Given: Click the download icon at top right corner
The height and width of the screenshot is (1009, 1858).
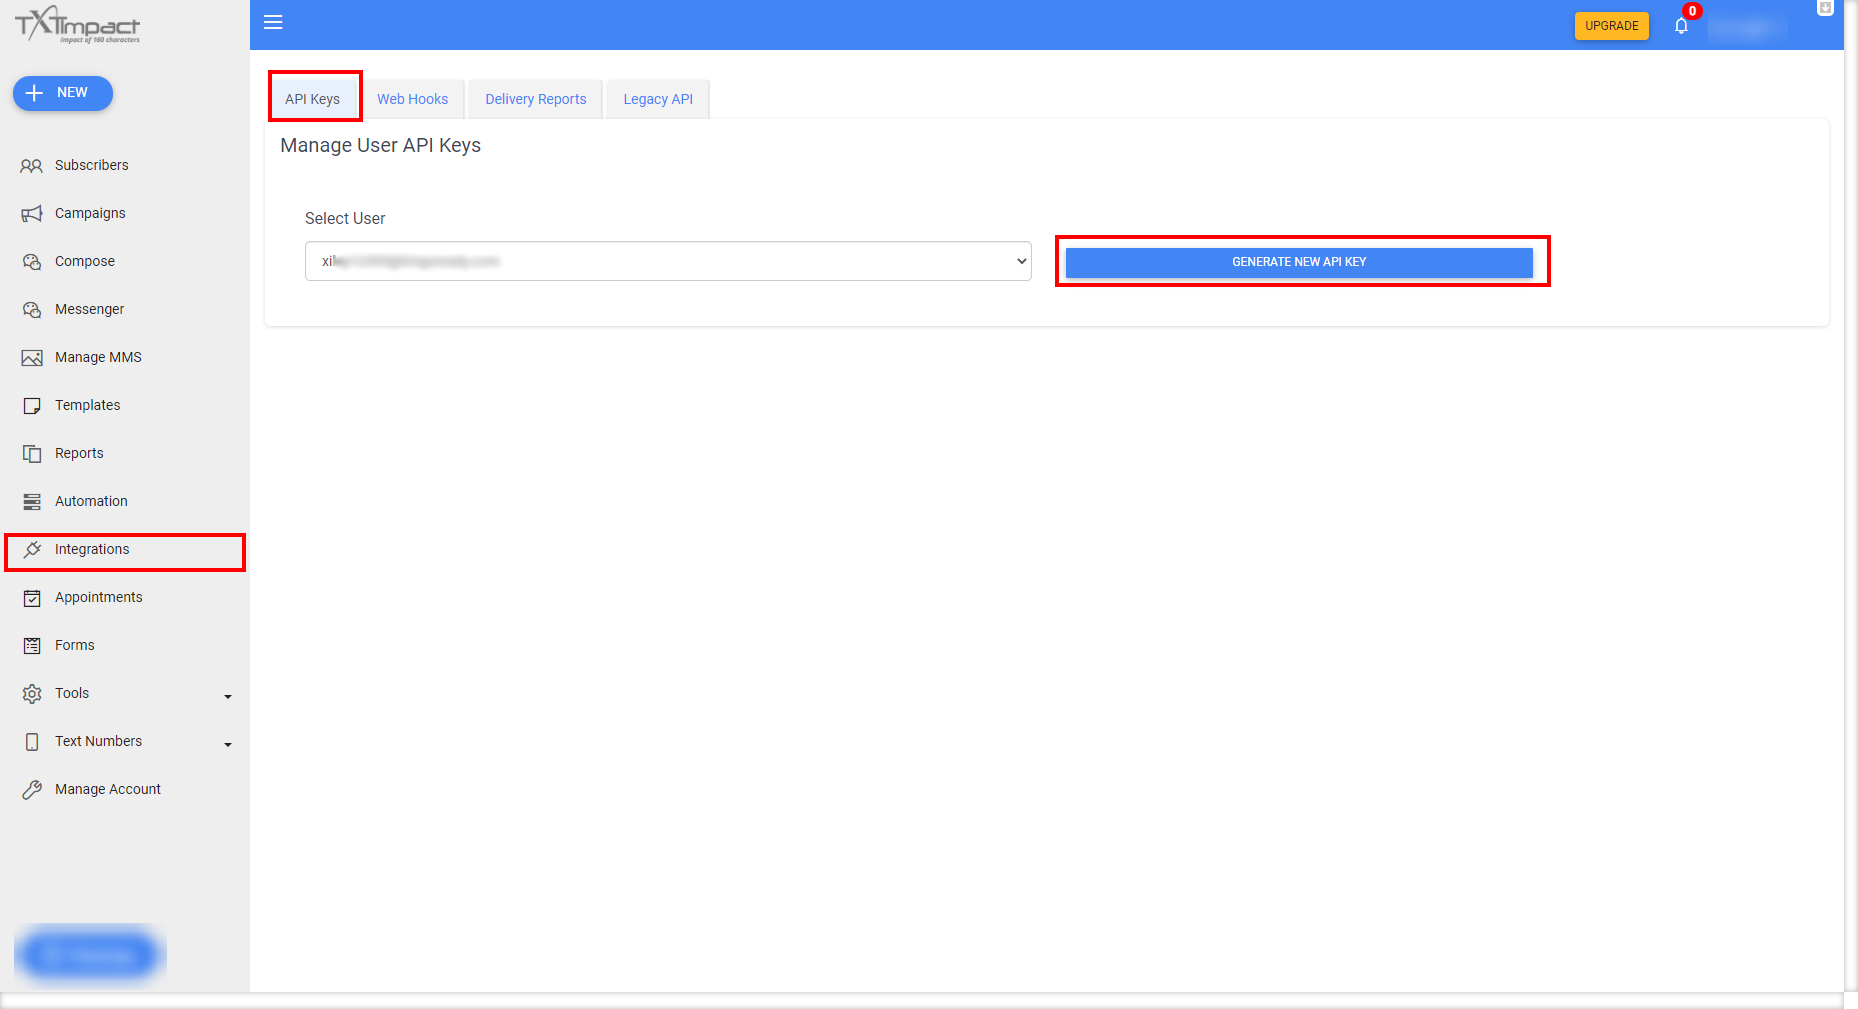Looking at the screenshot, I should pos(1825,8).
